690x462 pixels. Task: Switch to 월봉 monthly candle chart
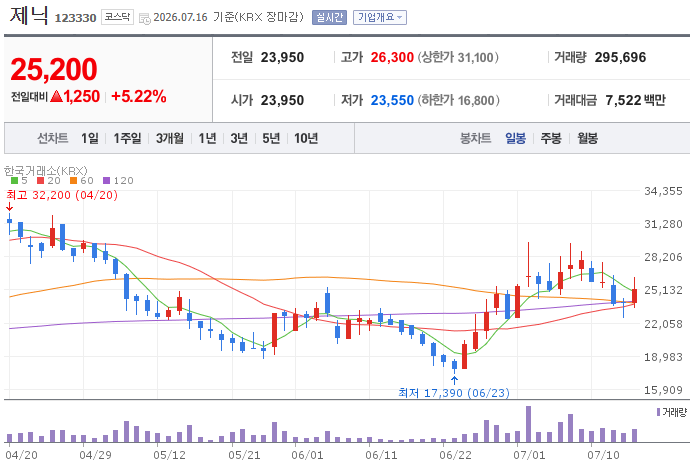pyautogui.click(x=587, y=139)
